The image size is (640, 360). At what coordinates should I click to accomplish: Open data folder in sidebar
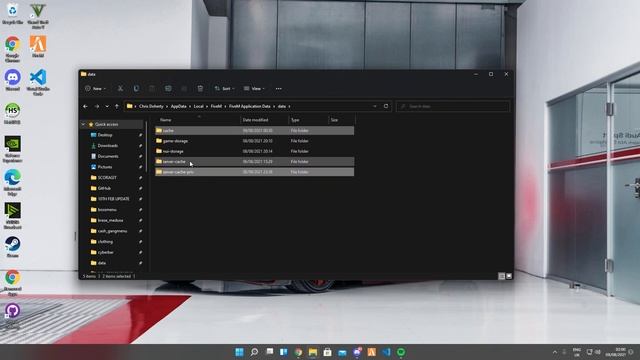click(102, 263)
